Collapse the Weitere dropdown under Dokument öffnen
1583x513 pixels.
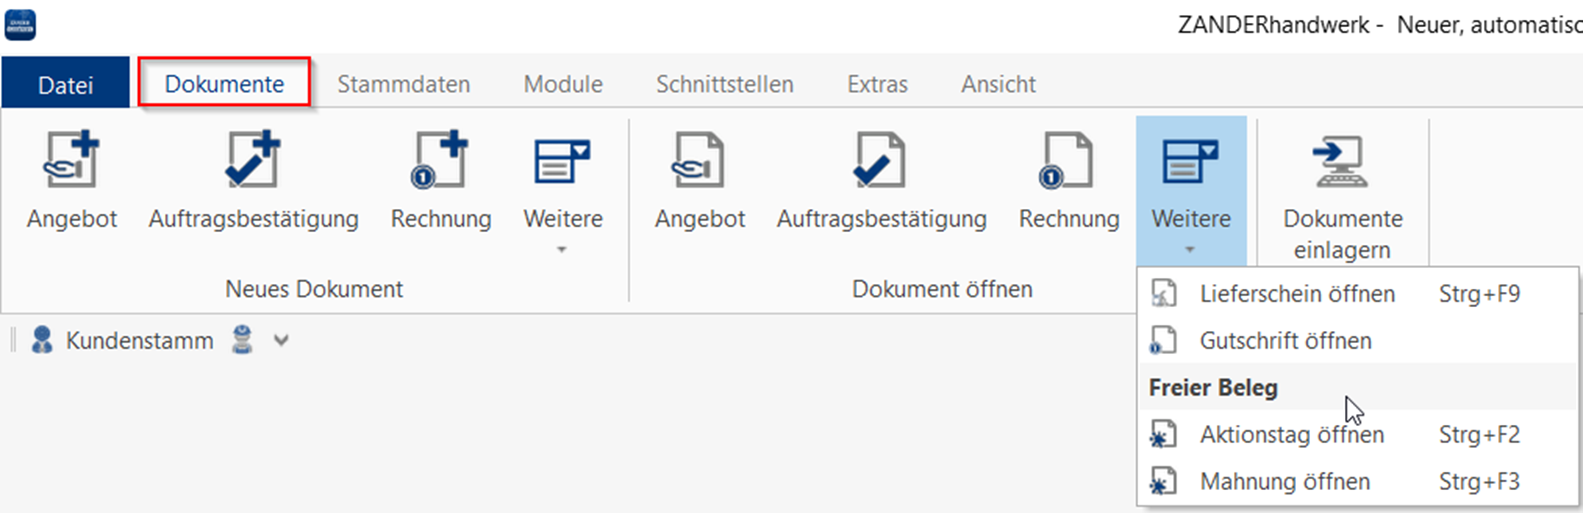coord(1190,190)
